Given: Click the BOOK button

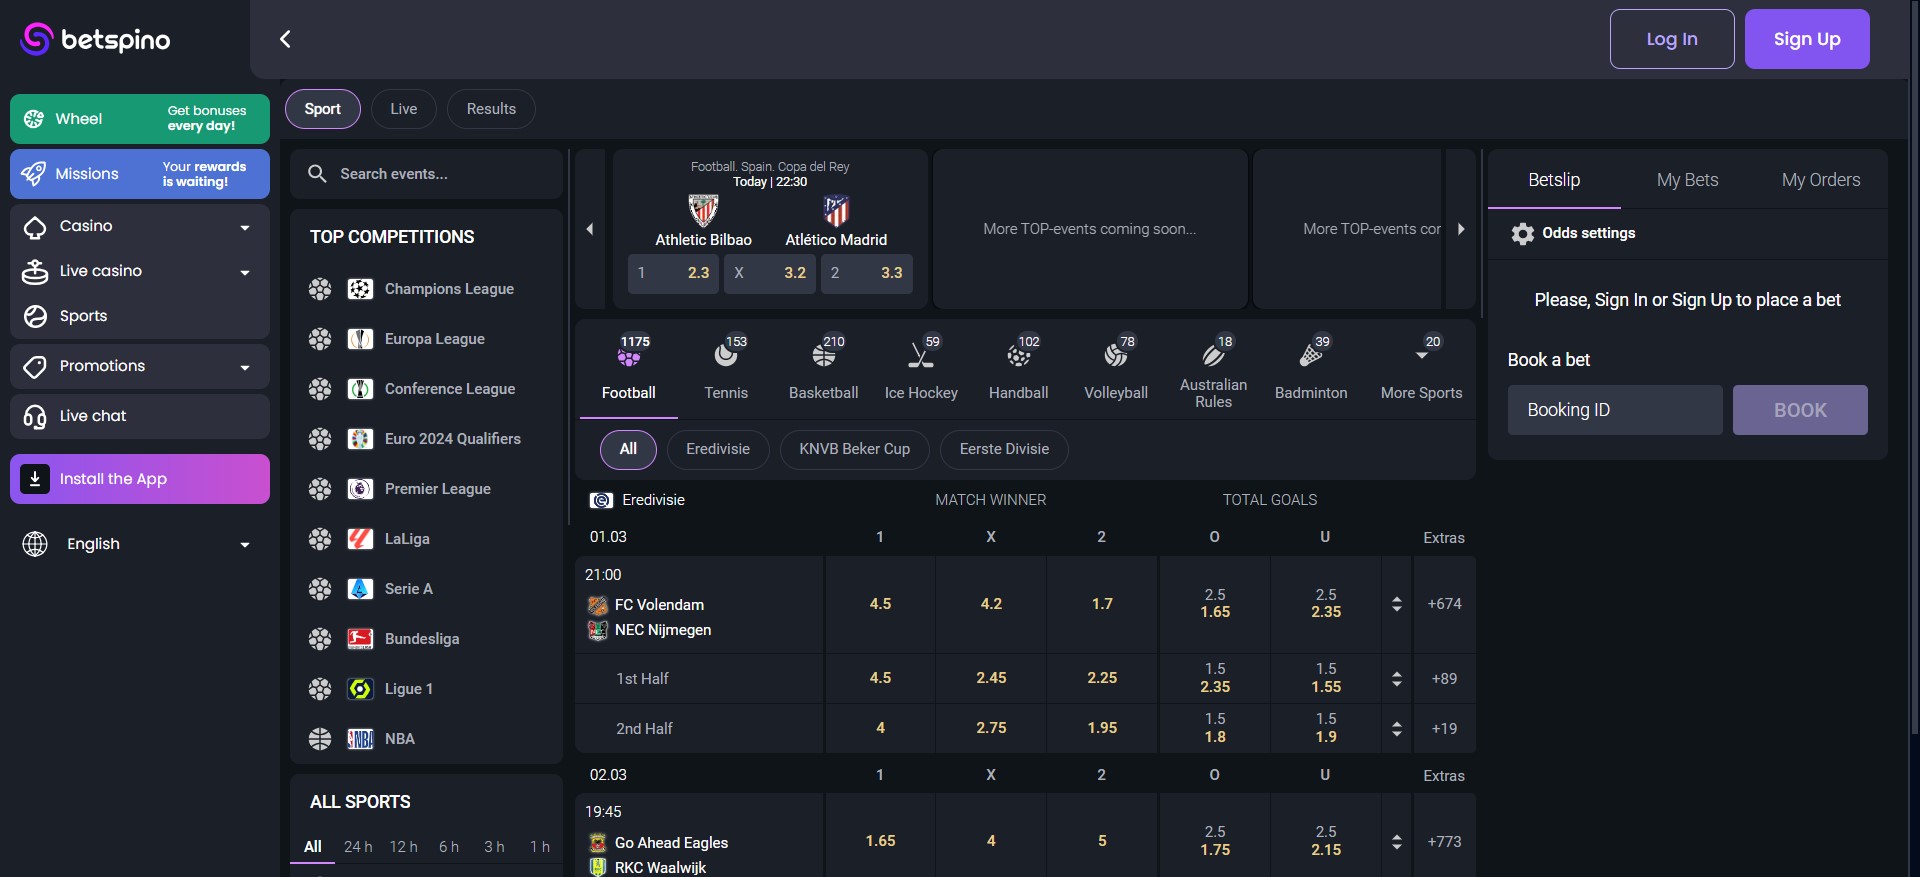Looking at the screenshot, I should 1800,410.
